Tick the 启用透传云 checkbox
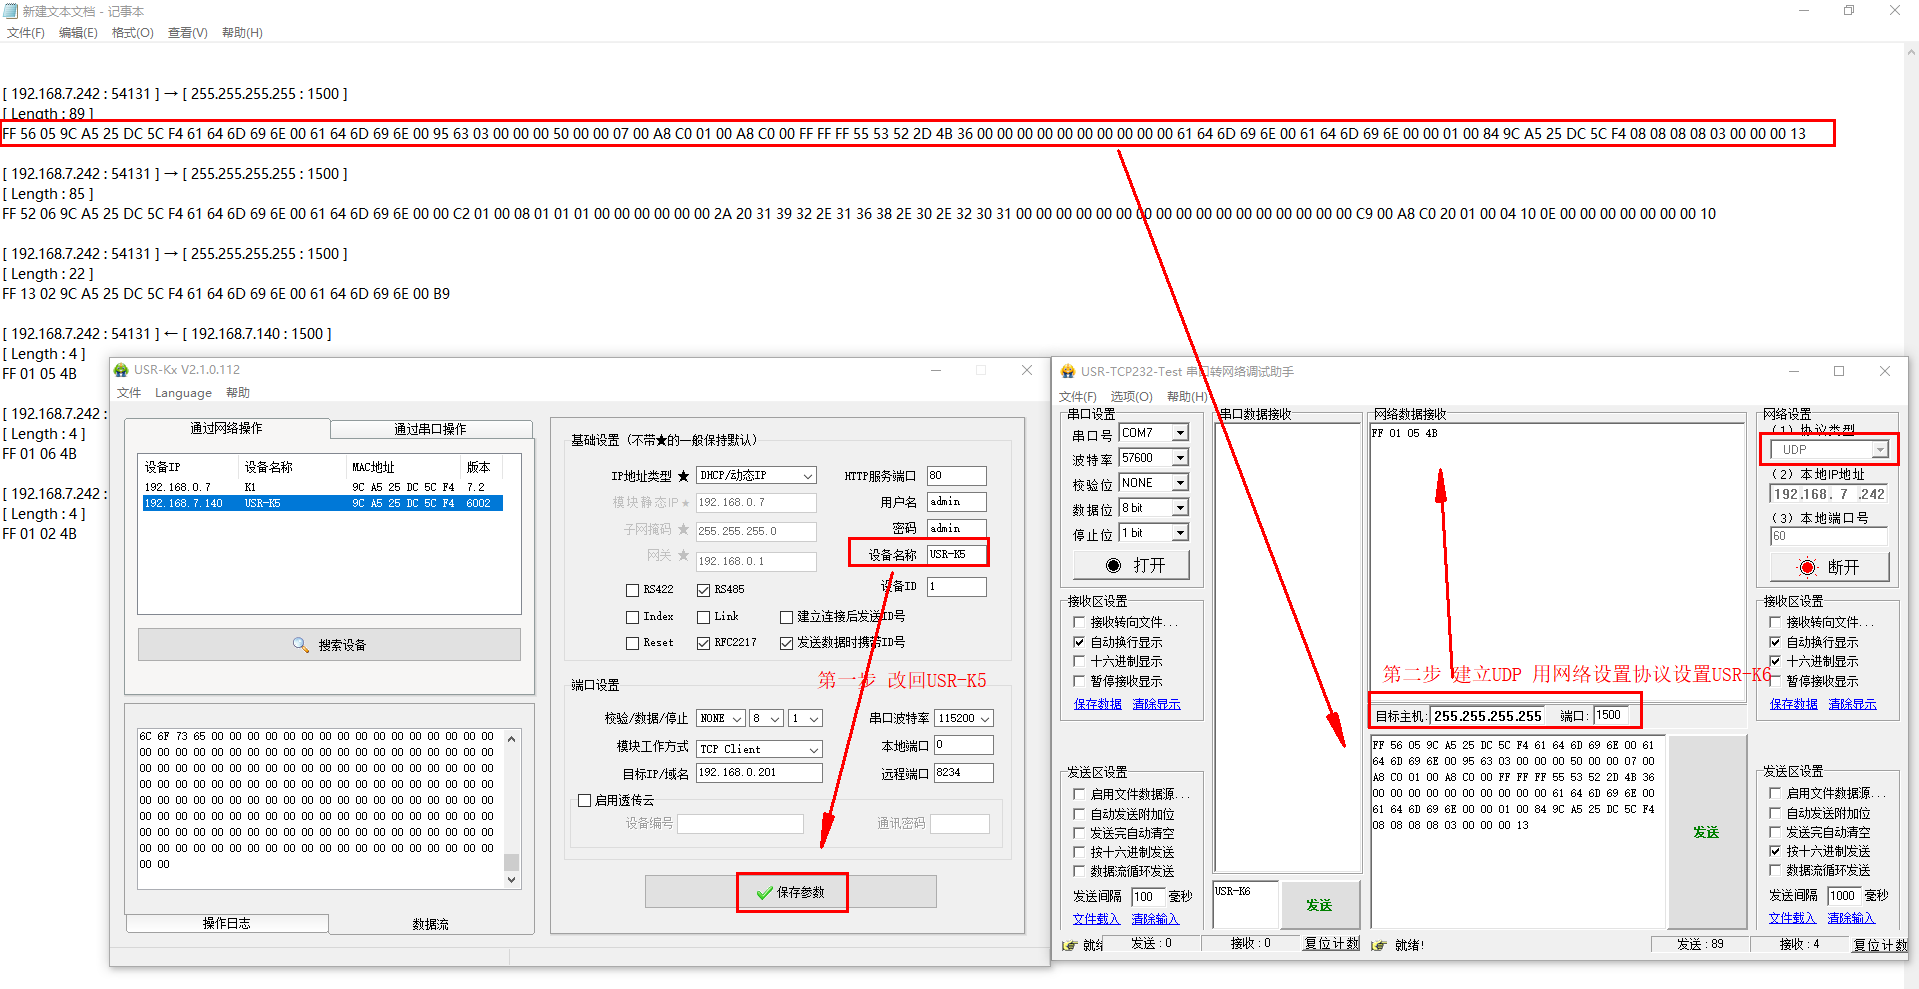1919x989 pixels. coord(585,800)
